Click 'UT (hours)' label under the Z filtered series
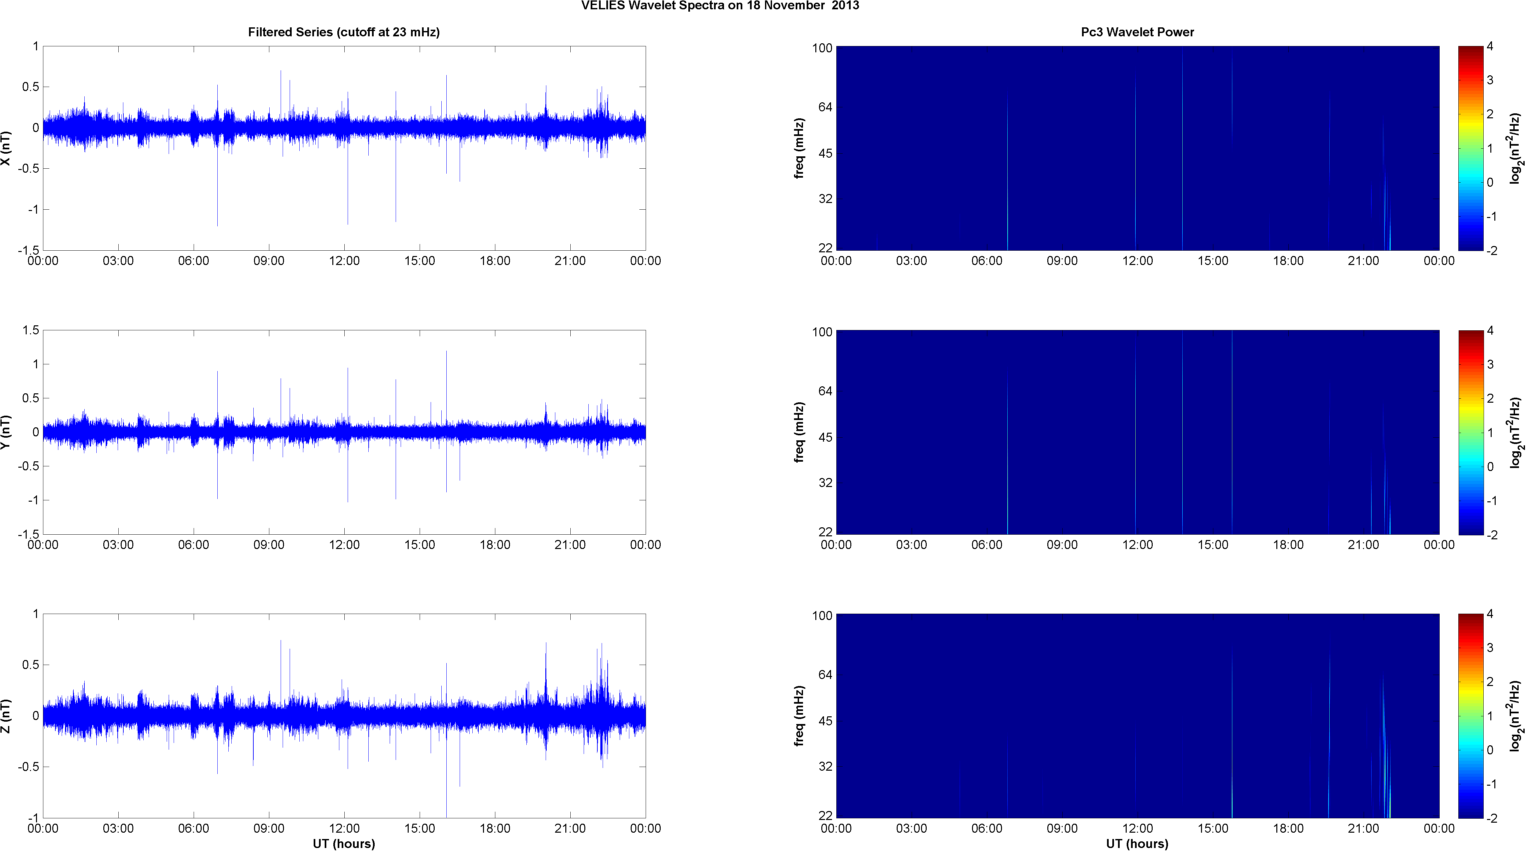1526x851 pixels. pos(344,844)
